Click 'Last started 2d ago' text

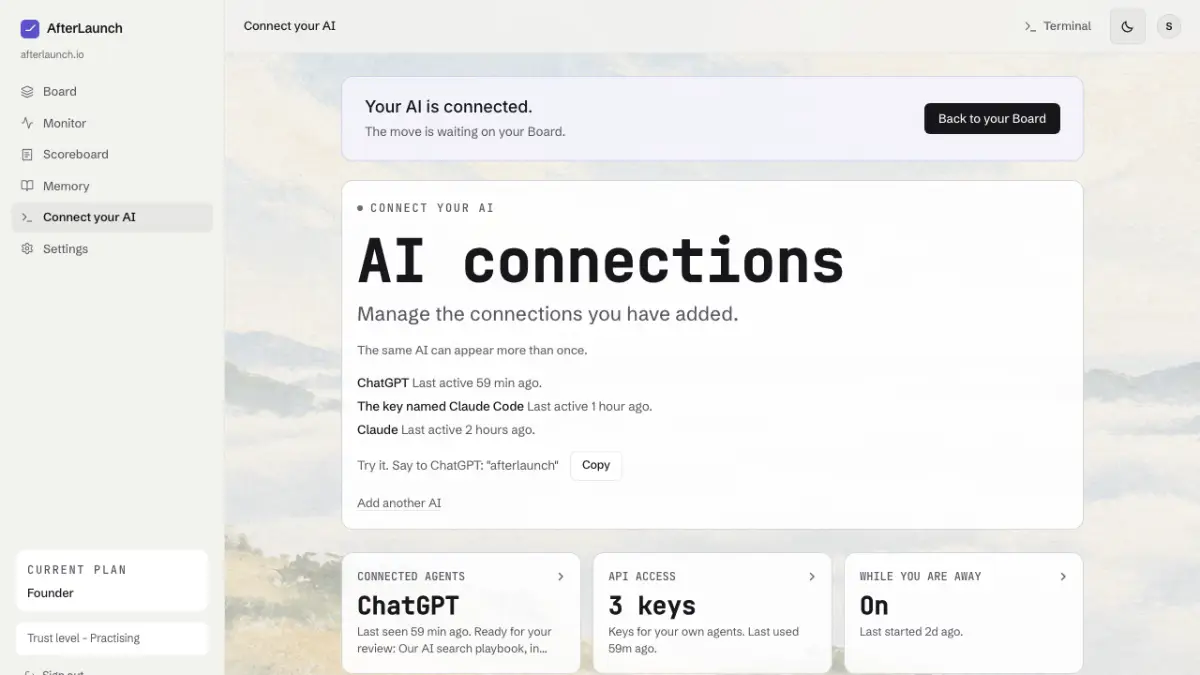pos(911,632)
